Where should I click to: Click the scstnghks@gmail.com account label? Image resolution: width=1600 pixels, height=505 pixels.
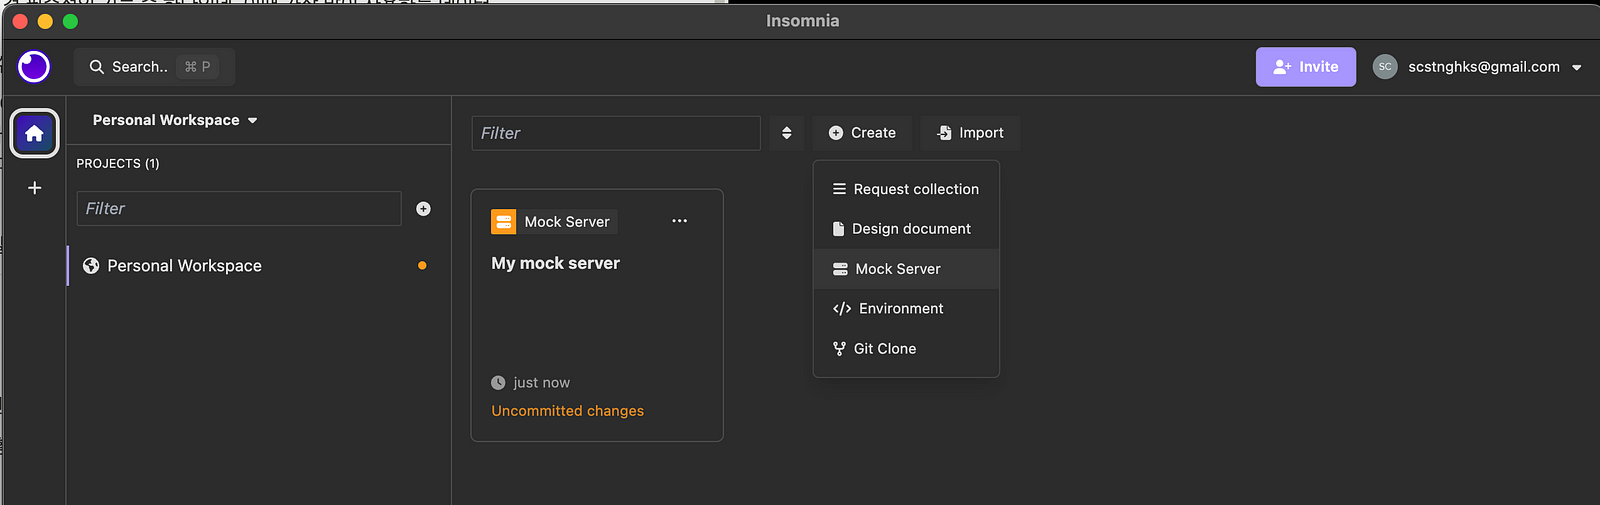[1484, 67]
